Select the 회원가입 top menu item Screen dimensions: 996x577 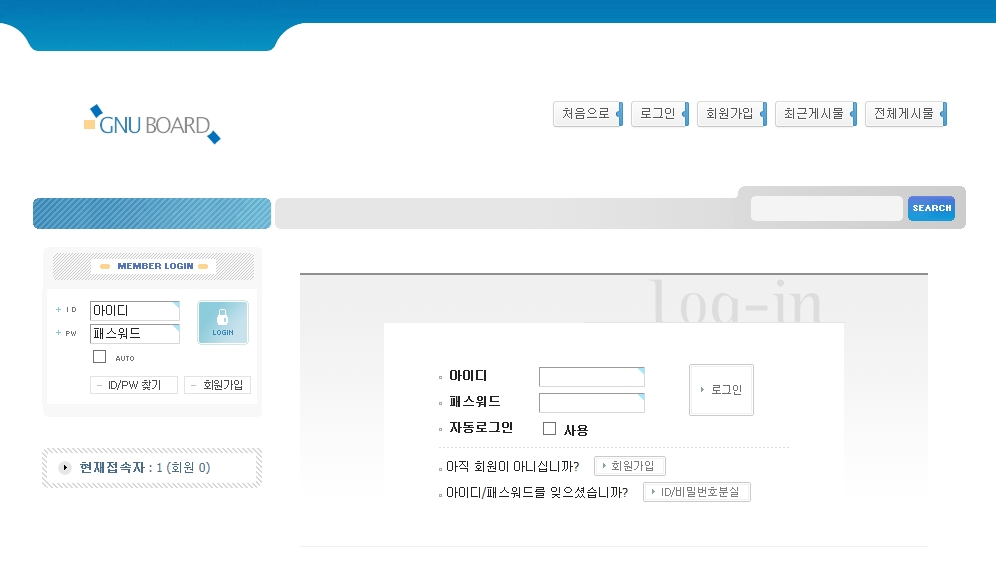point(730,114)
